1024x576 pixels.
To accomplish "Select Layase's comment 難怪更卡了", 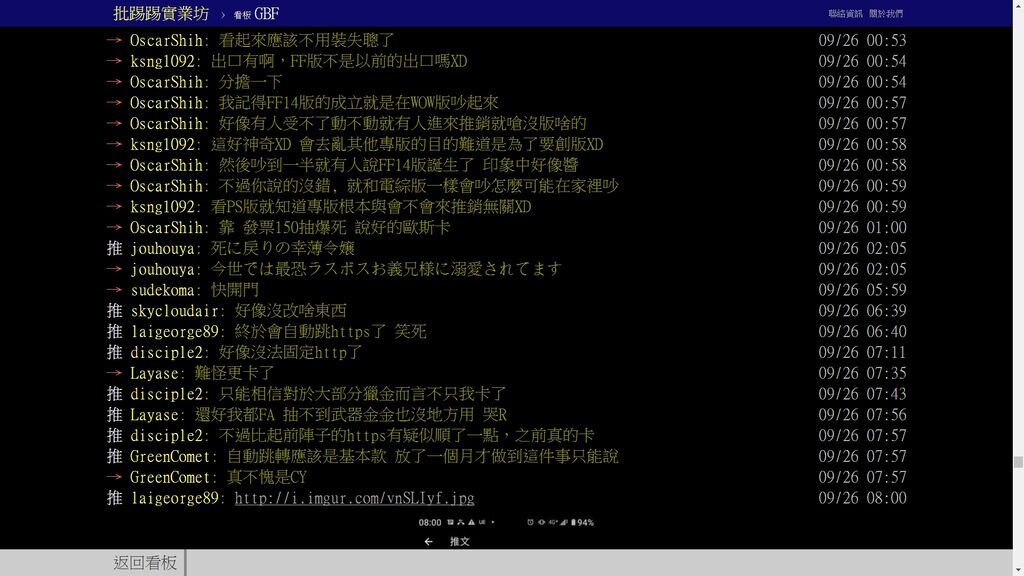I will tap(234, 374).
